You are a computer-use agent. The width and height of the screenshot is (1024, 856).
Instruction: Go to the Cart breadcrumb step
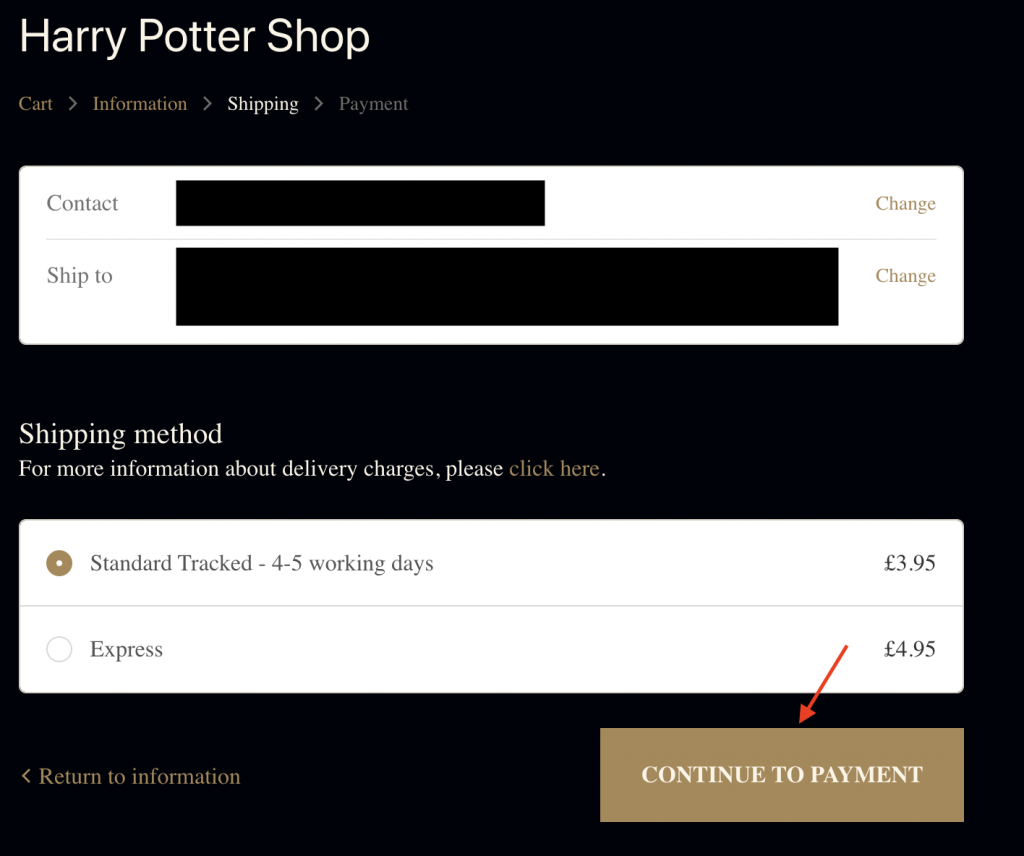click(x=36, y=104)
